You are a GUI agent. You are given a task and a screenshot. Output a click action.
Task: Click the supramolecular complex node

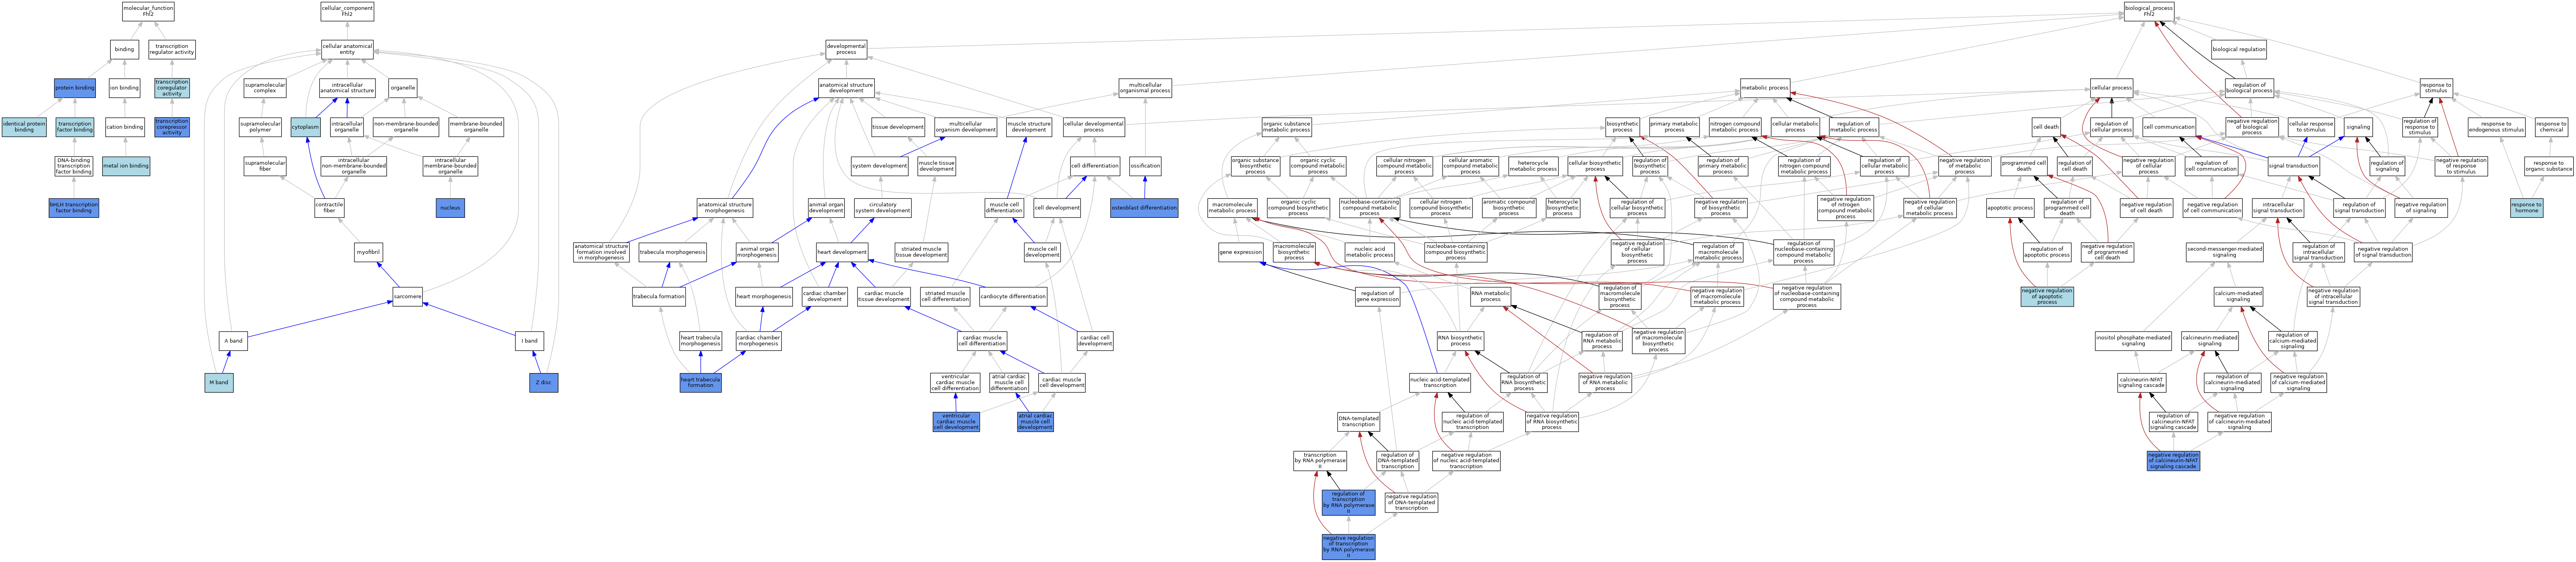coord(265,88)
